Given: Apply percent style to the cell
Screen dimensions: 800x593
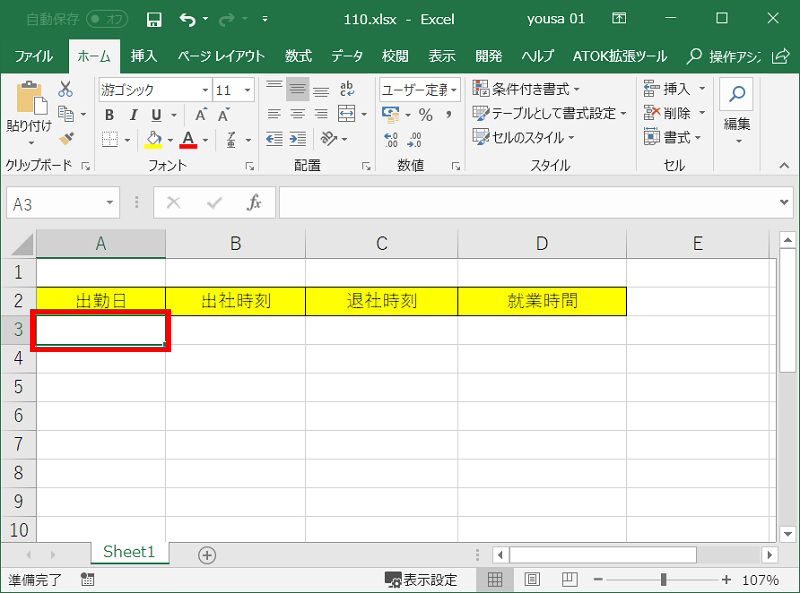Looking at the screenshot, I should point(426,114).
